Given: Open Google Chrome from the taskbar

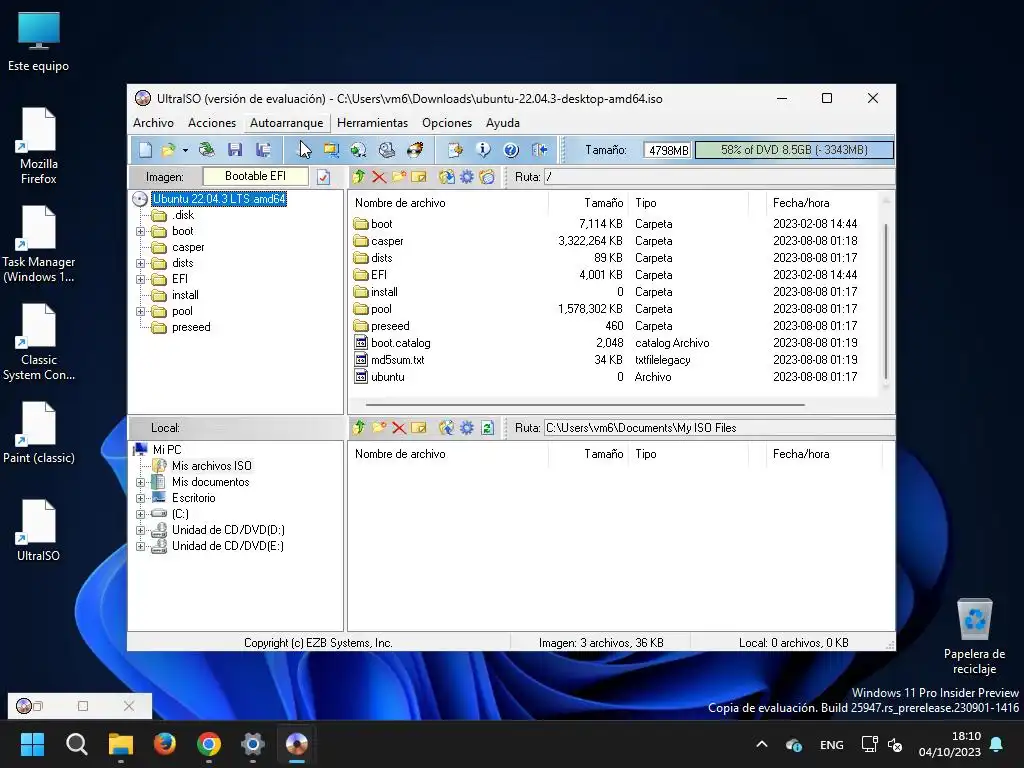Looking at the screenshot, I should click(208, 744).
